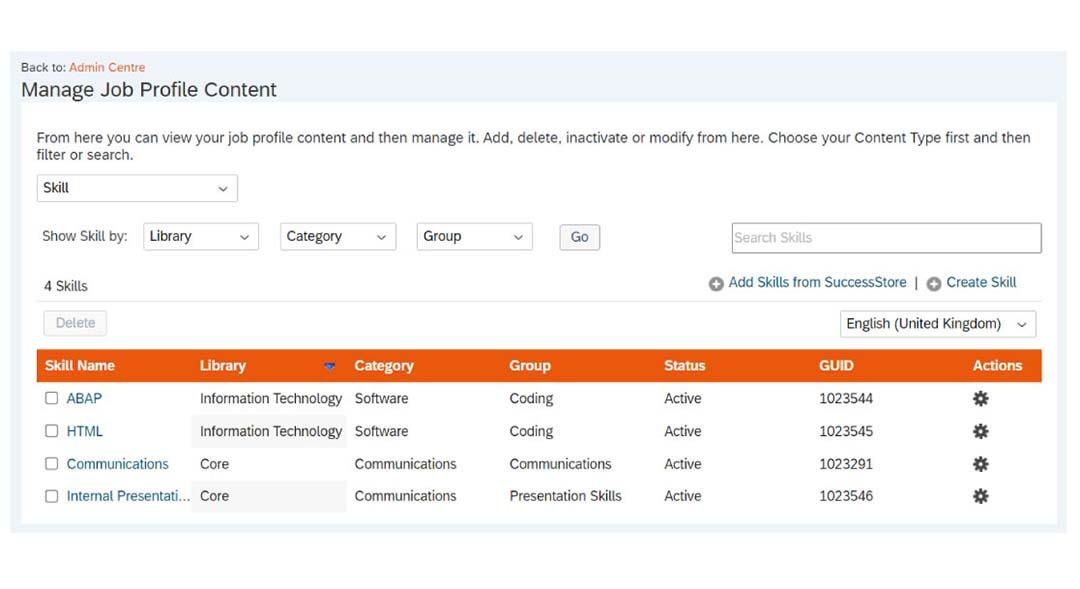This screenshot has height=589, width=1080.
Task: Click the filter icon in the Library column header
Action: coord(330,366)
